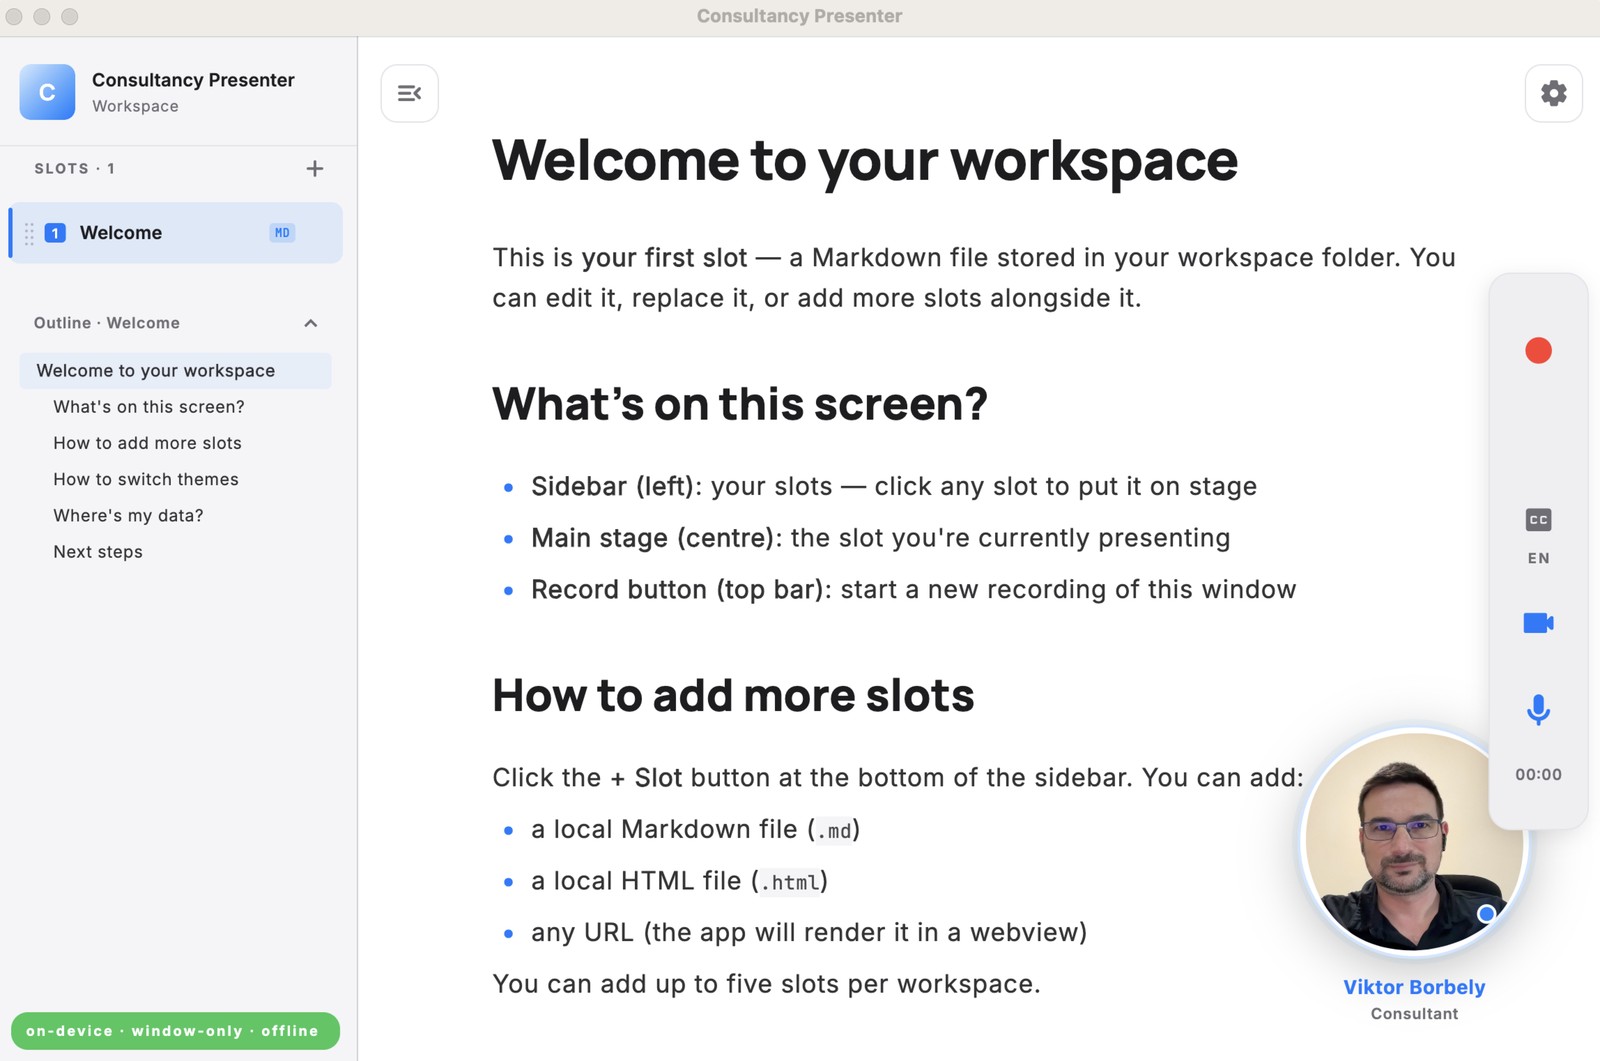Turn off the camera via video icon
This screenshot has width=1600, height=1061.
1538,623
